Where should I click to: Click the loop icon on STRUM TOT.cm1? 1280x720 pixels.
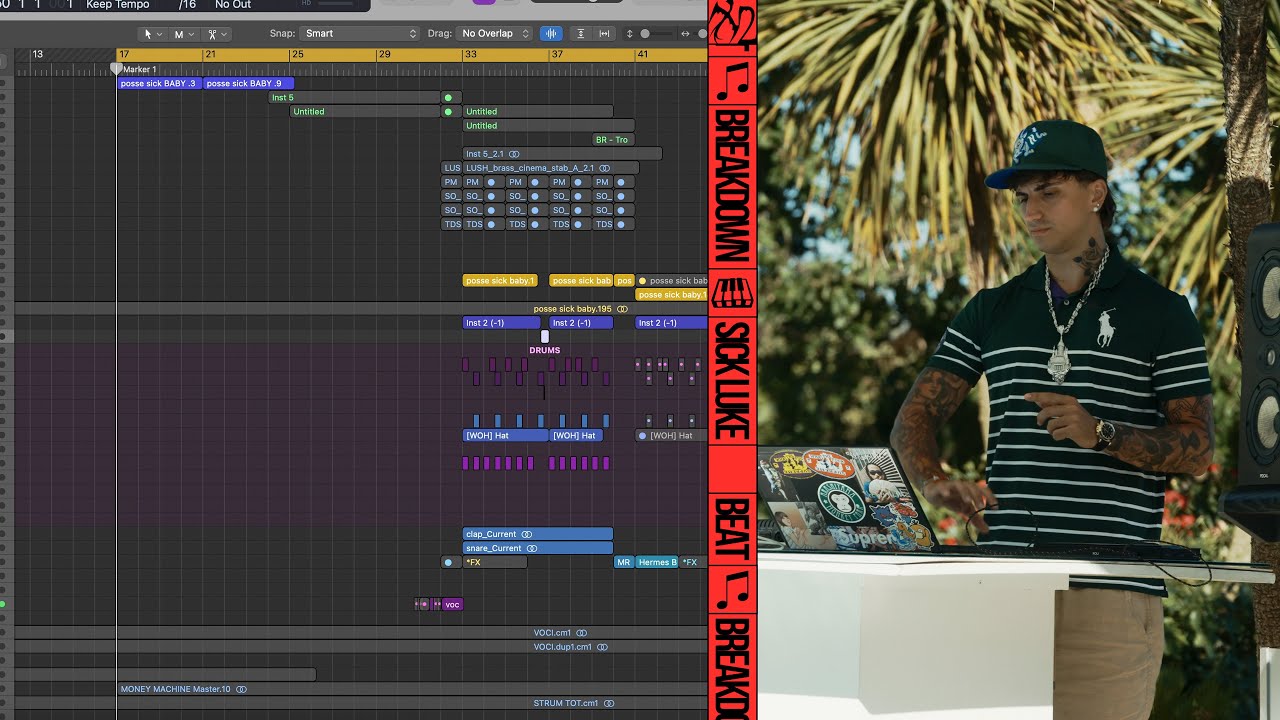[608, 703]
